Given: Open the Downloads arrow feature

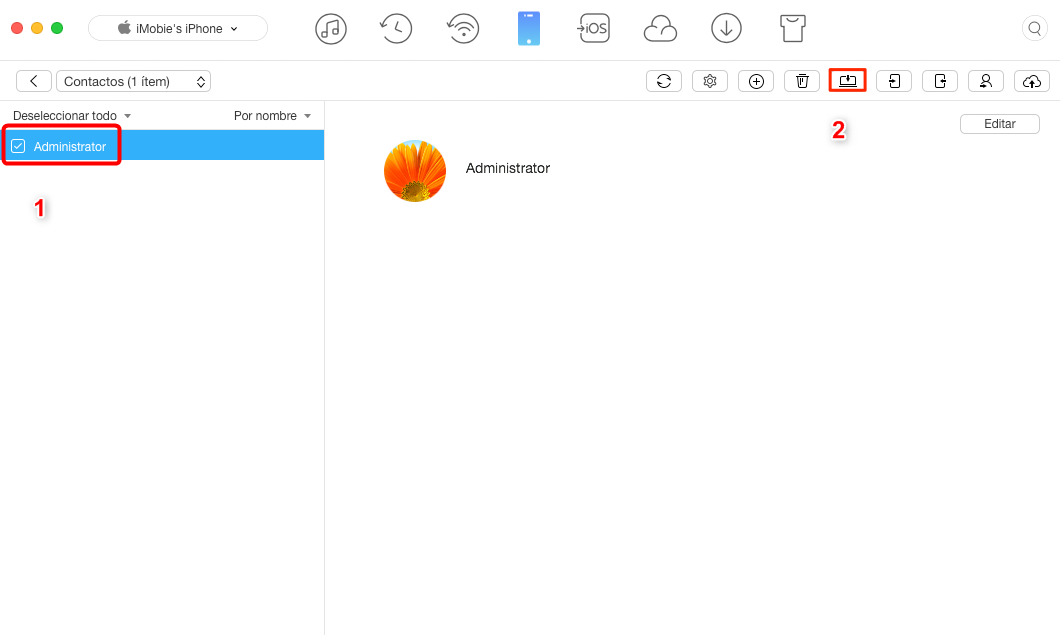Looking at the screenshot, I should click(726, 28).
